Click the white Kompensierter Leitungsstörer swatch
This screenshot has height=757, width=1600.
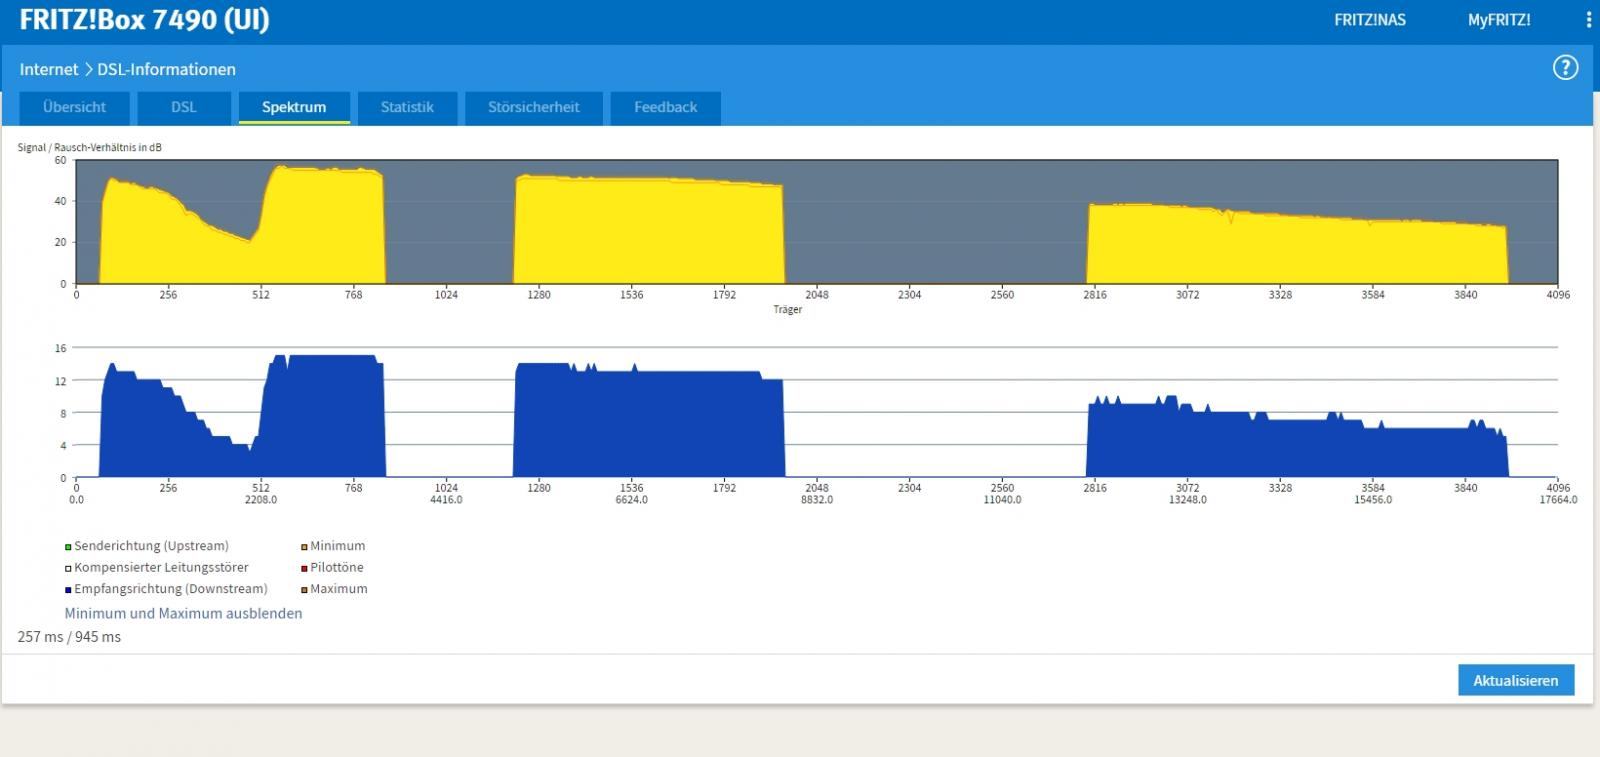click(68, 568)
